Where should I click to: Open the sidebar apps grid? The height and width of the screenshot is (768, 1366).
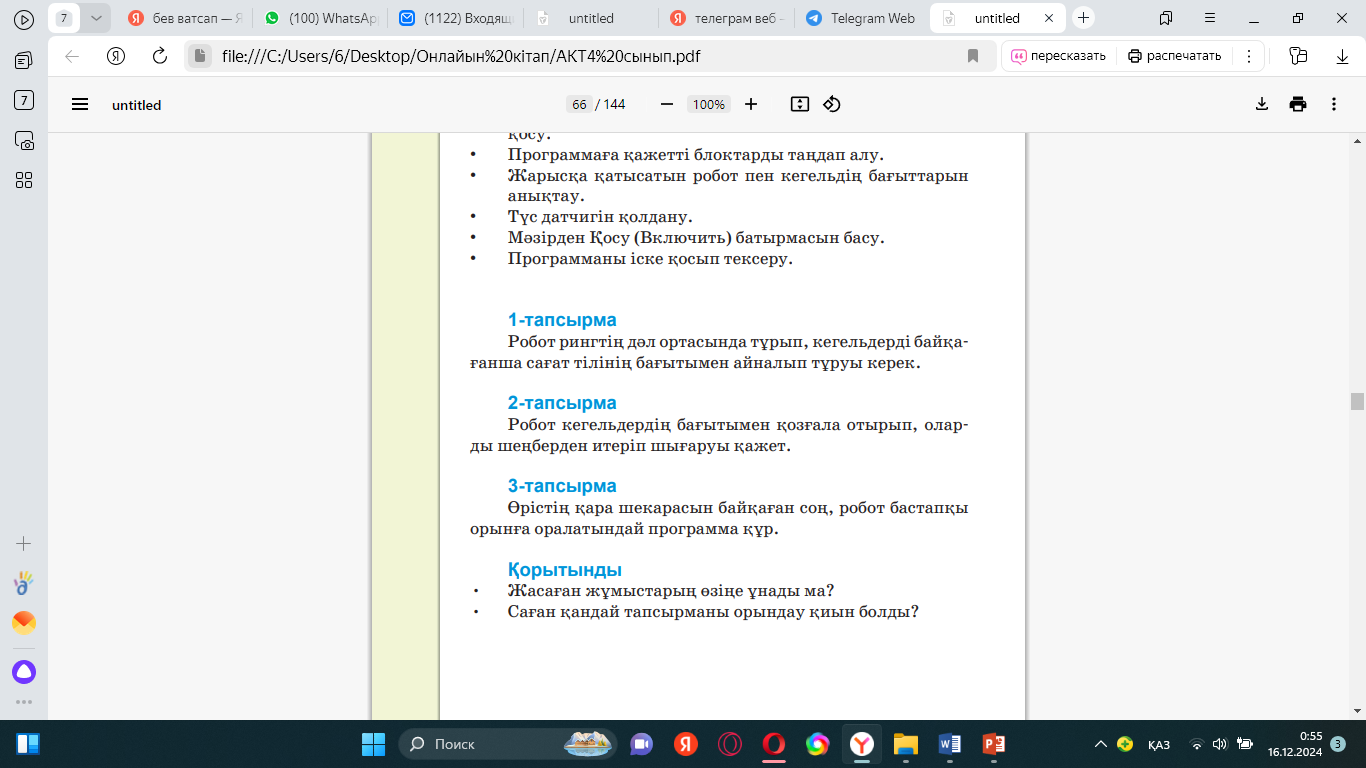click(24, 180)
